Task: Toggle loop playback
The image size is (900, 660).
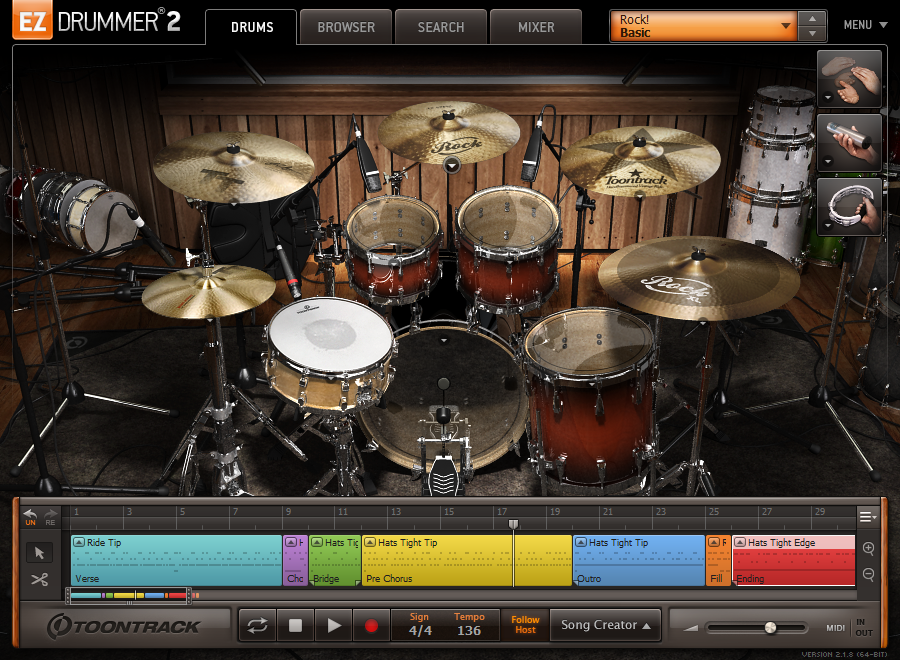Action: [x=257, y=625]
